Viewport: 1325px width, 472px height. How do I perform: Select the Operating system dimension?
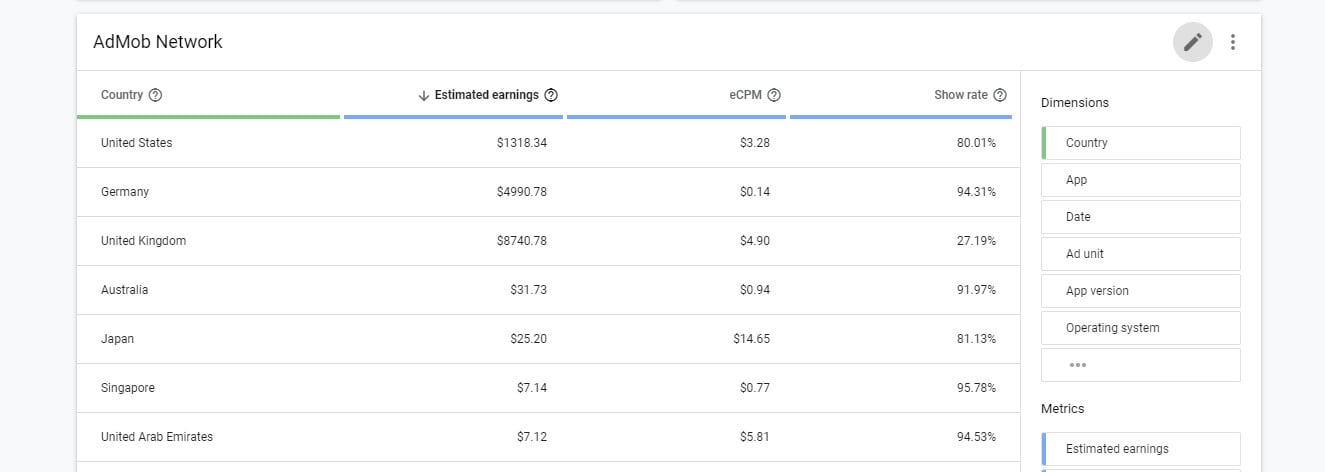(1141, 328)
